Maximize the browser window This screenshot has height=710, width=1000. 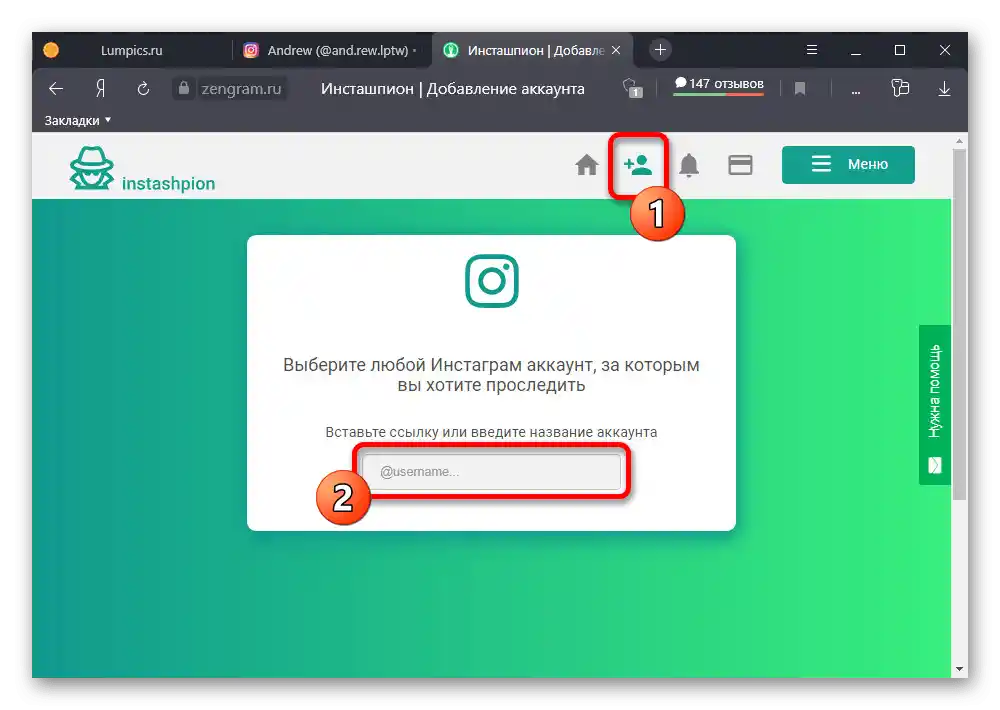click(x=900, y=50)
